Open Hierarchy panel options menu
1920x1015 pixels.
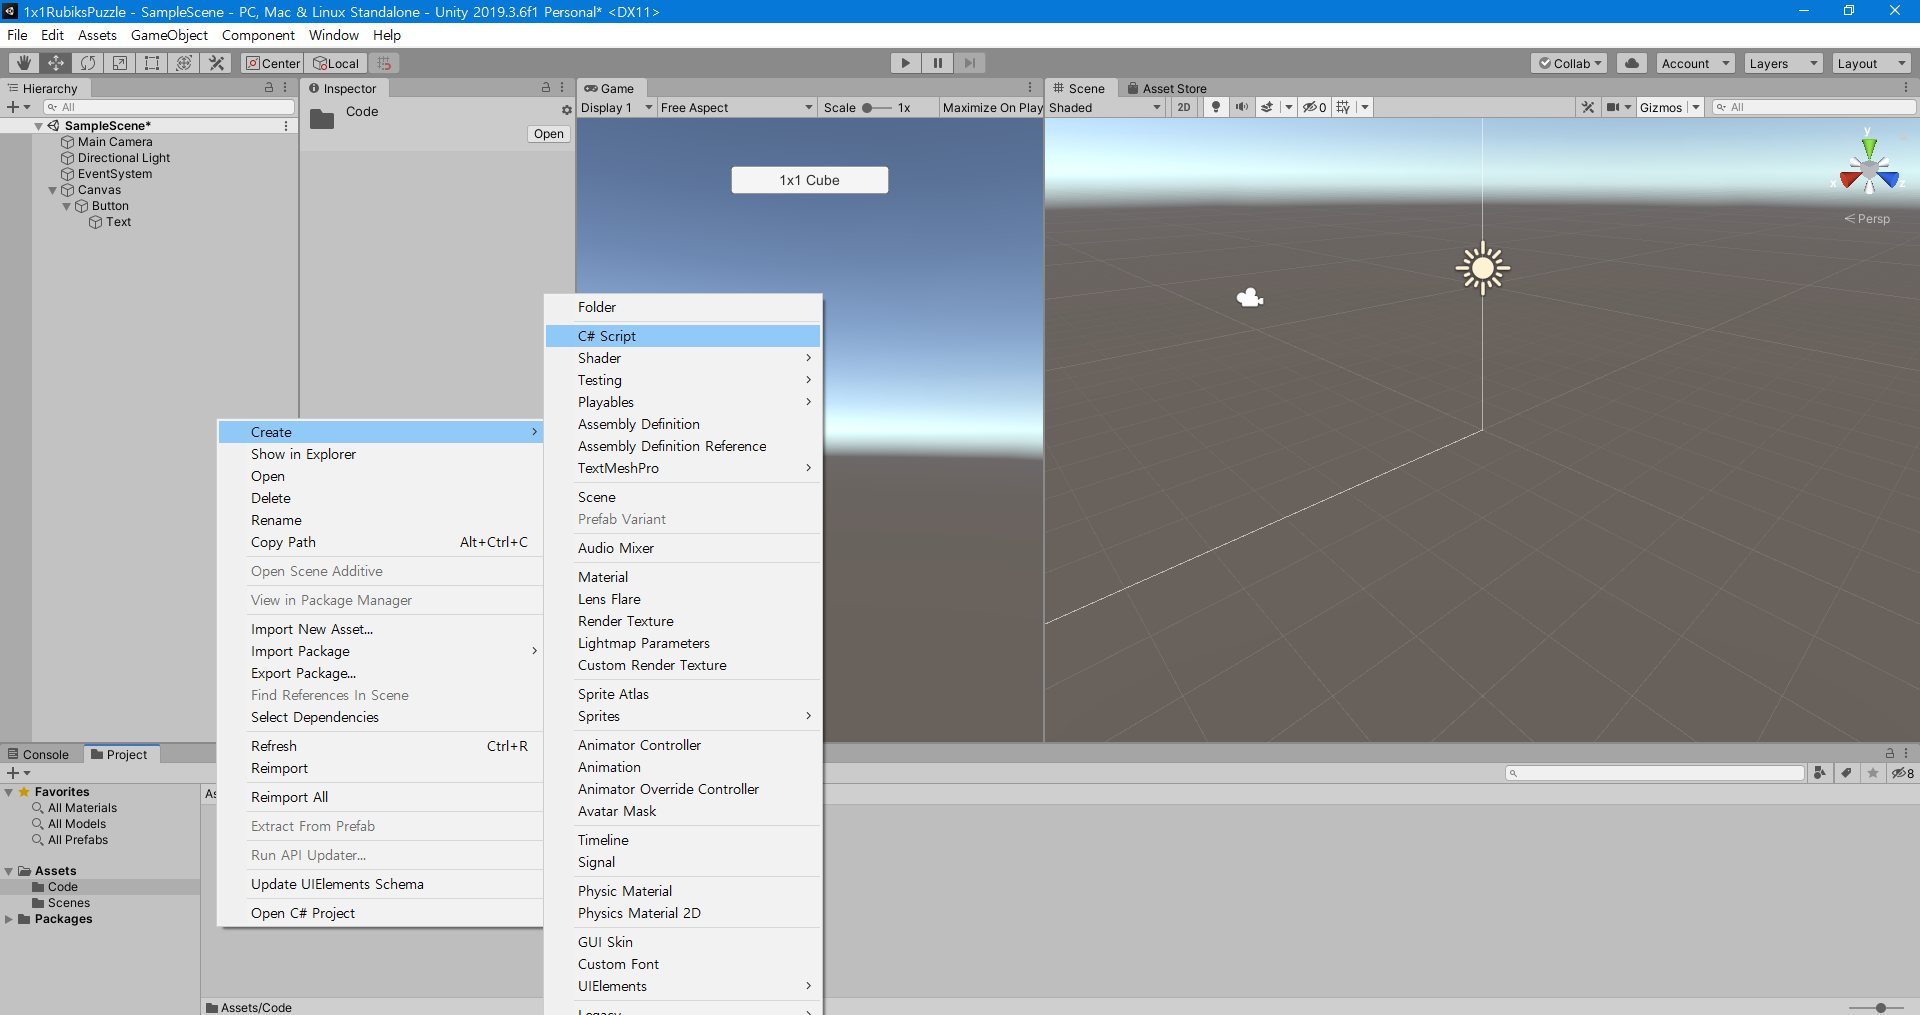click(x=285, y=88)
